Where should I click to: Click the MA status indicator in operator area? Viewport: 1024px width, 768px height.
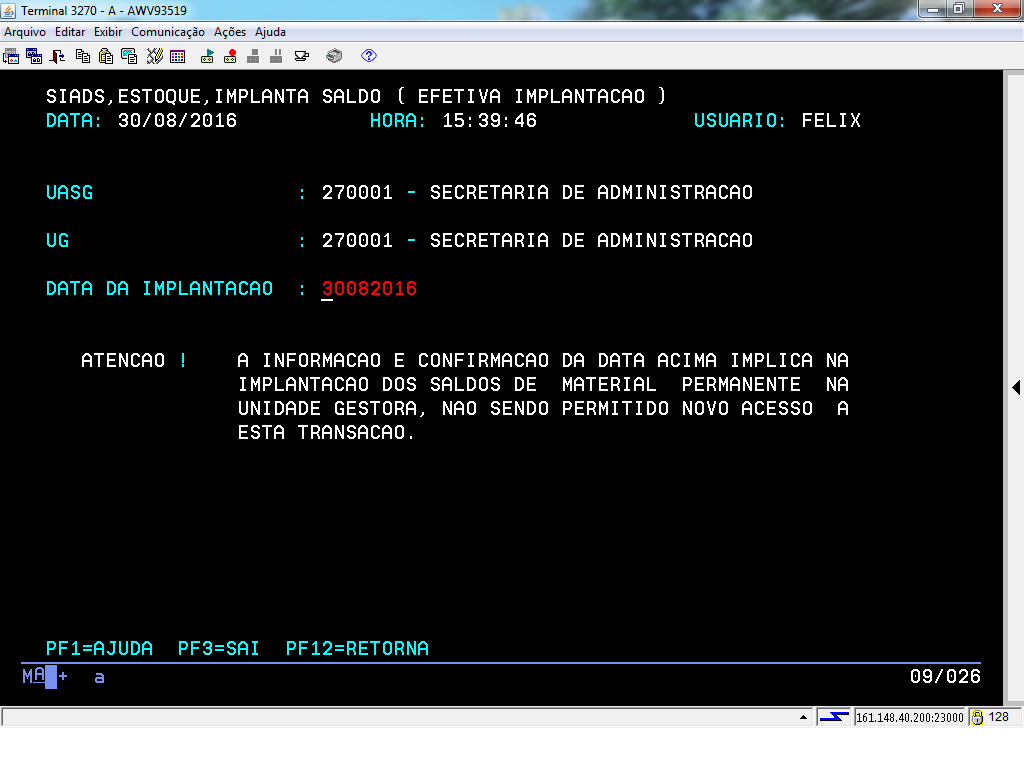coord(33,676)
